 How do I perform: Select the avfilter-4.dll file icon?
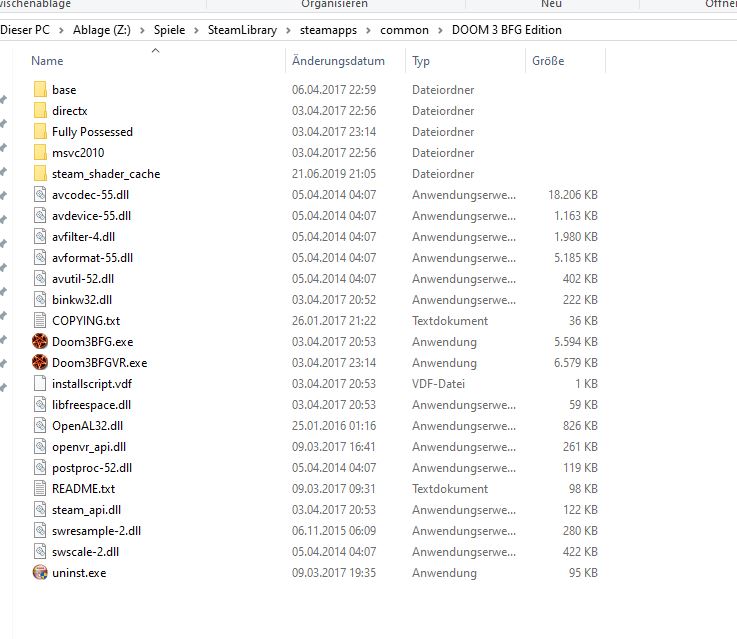40,236
